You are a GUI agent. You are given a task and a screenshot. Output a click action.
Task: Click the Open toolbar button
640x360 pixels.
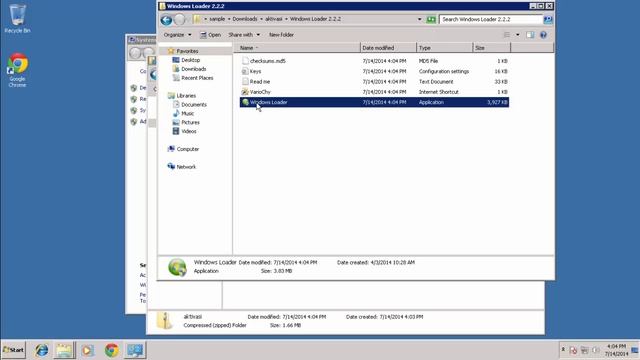[210, 35]
